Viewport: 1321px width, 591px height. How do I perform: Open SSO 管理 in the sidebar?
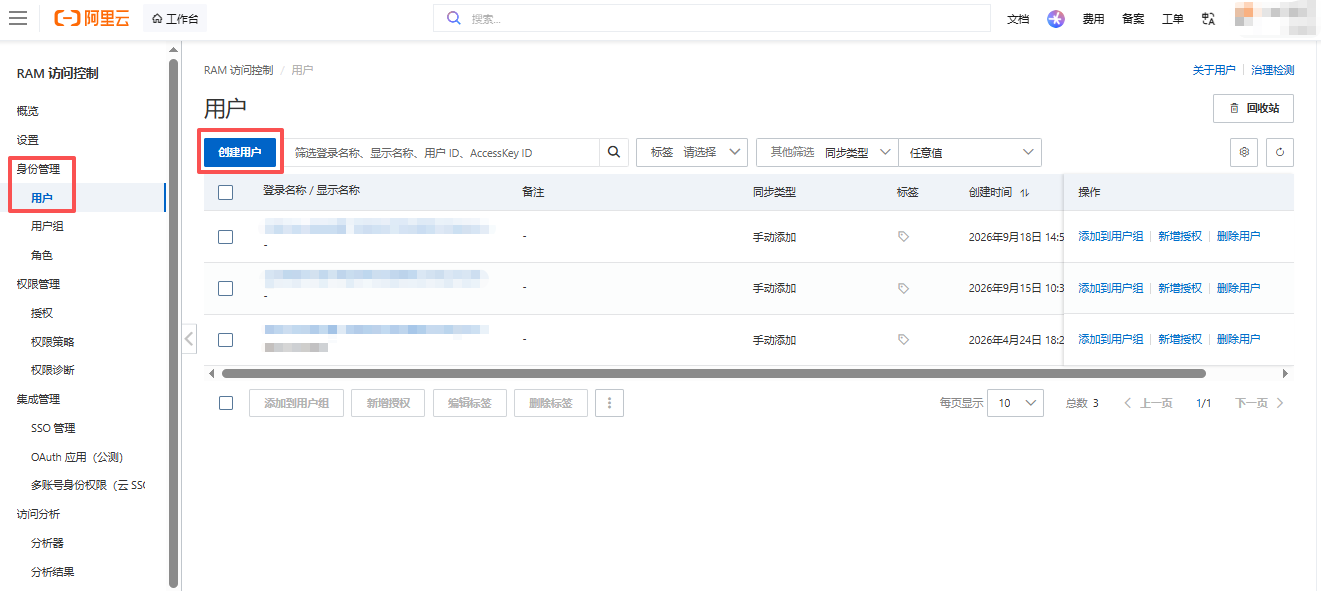click(53, 428)
